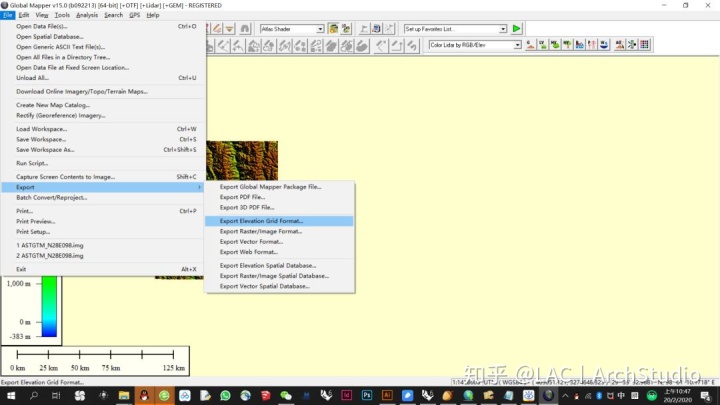
Task: Click the green Run Favorite play button
Action: coord(517,29)
